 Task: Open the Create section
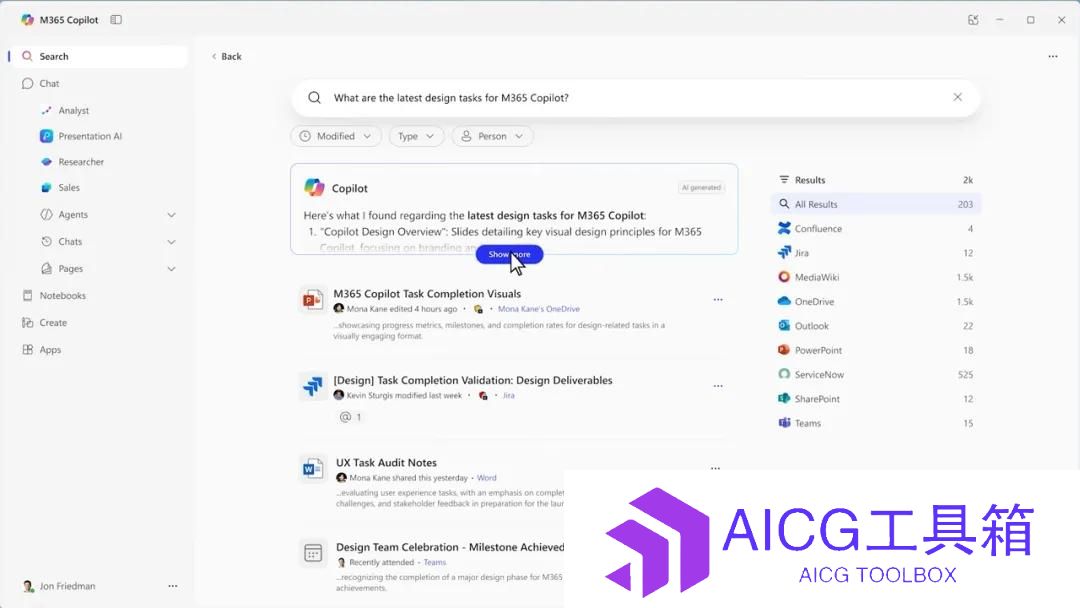52,322
